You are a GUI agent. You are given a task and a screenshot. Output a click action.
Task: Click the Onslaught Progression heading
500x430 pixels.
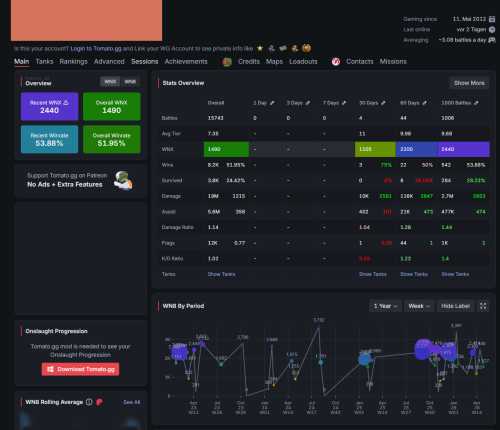click(x=56, y=331)
